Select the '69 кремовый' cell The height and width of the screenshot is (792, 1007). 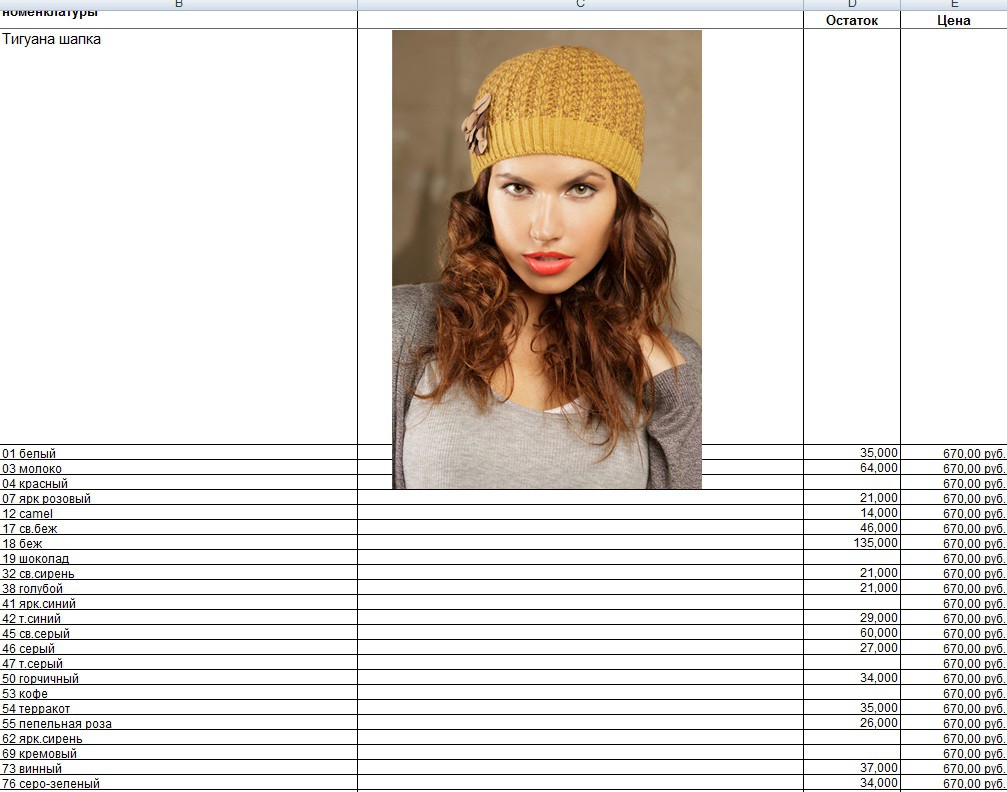click(179, 752)
